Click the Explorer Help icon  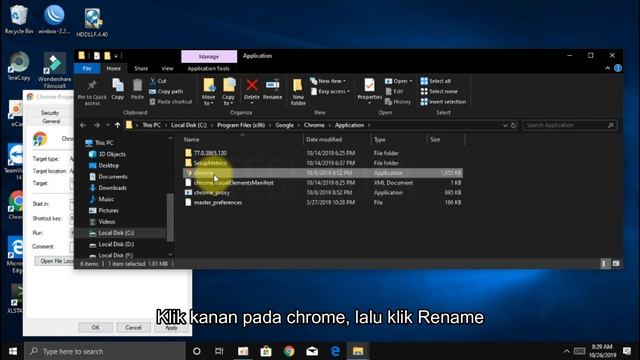click(618, 68)
